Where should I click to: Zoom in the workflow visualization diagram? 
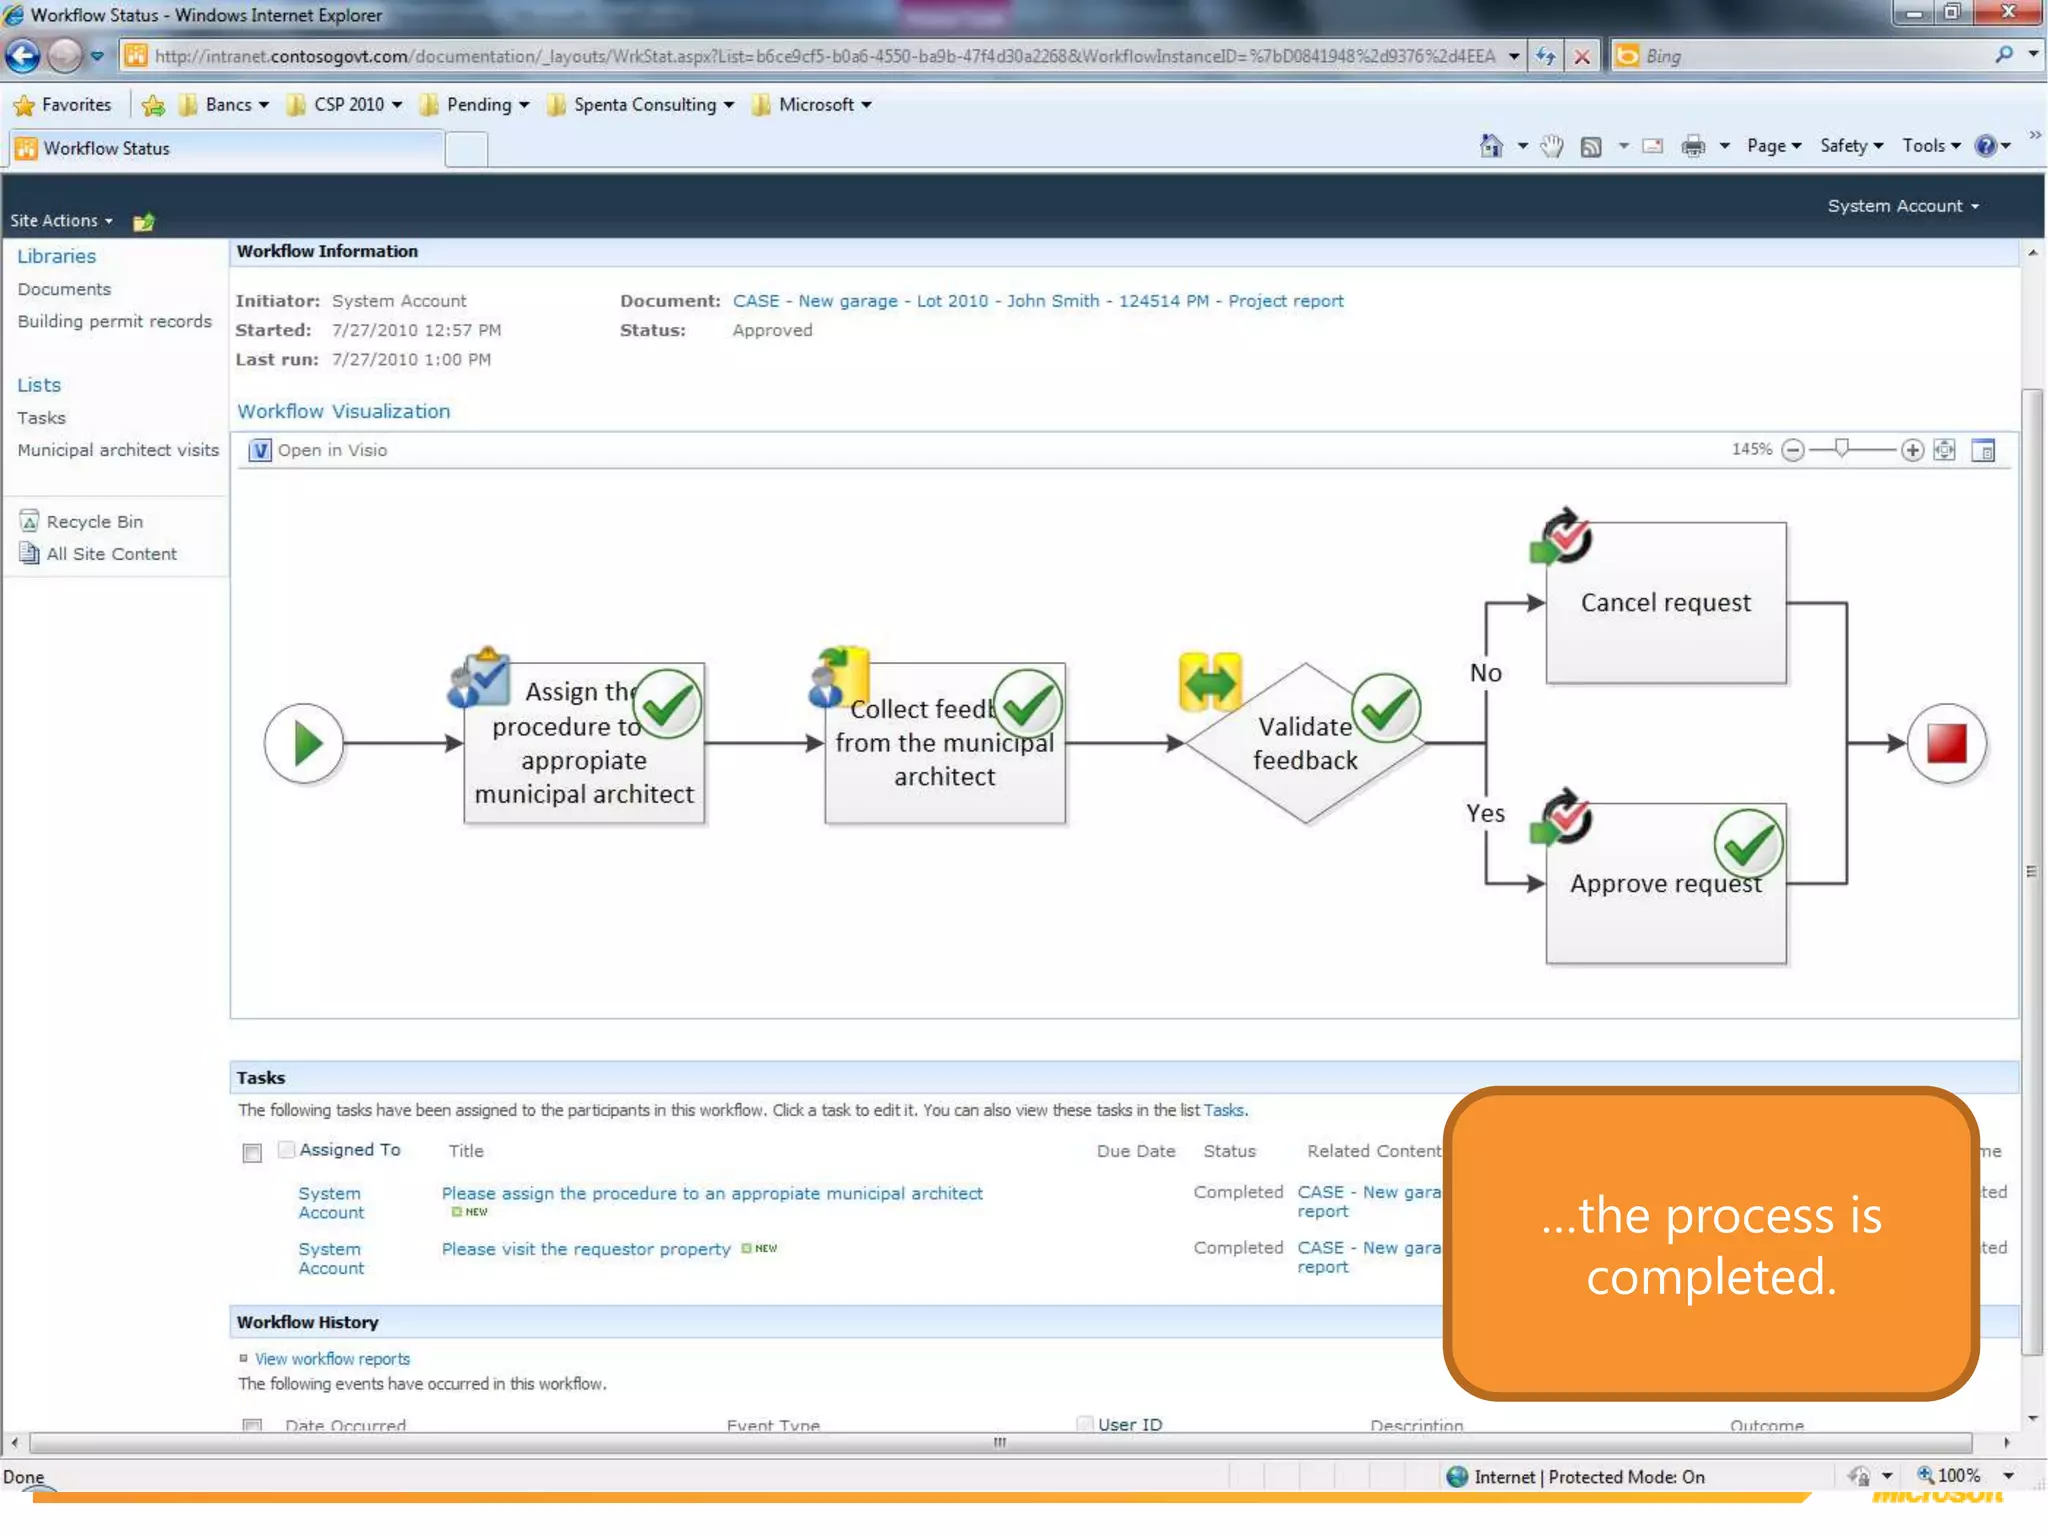[1912, 450]
